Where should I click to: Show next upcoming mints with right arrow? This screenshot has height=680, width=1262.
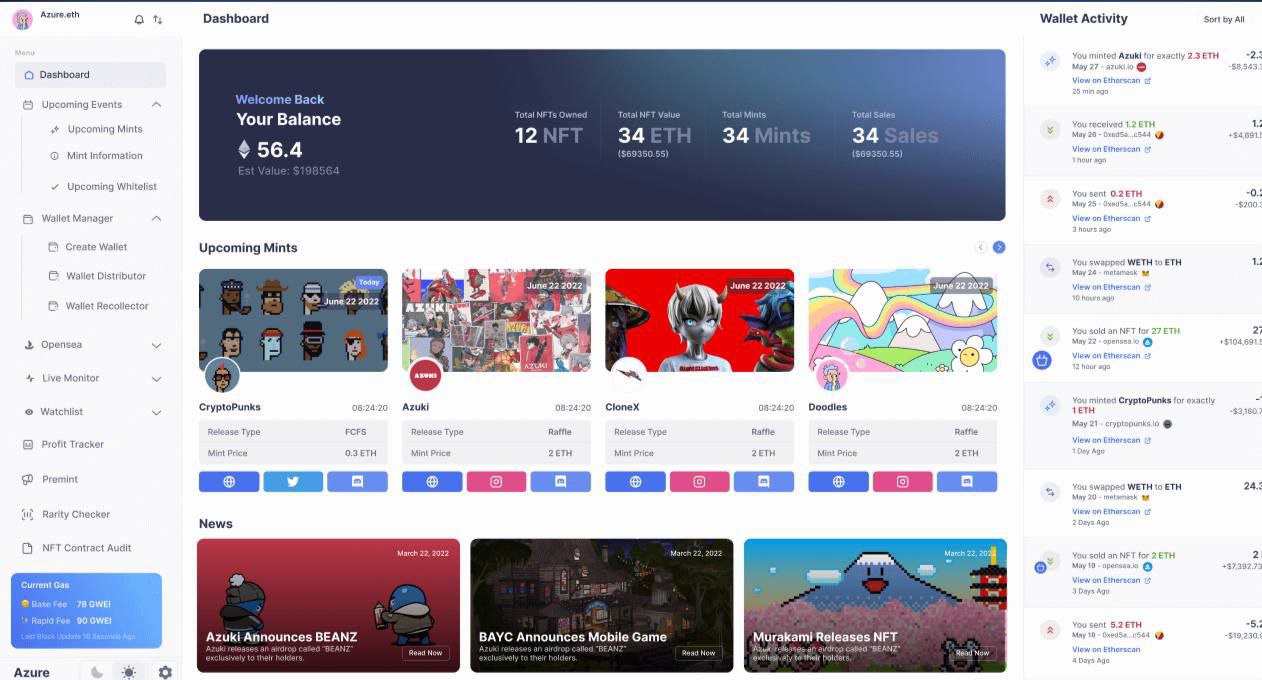point(999,247)
